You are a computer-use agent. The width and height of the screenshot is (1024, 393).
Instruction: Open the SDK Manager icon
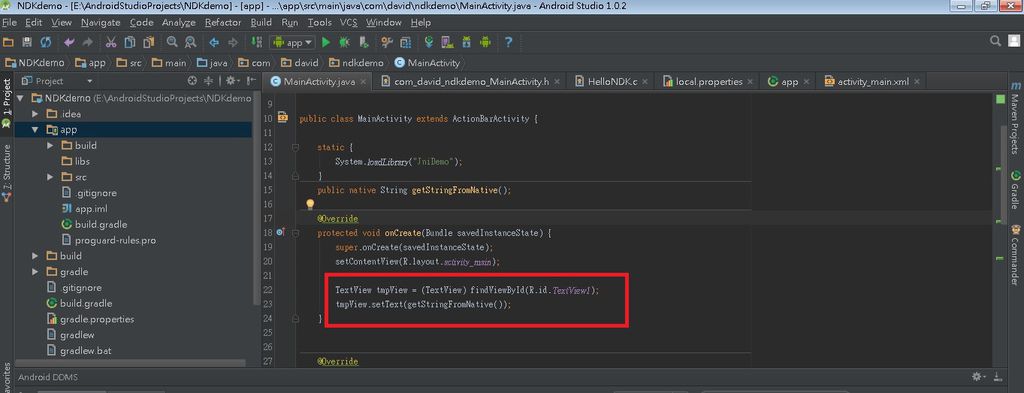(x=466, y=42)
